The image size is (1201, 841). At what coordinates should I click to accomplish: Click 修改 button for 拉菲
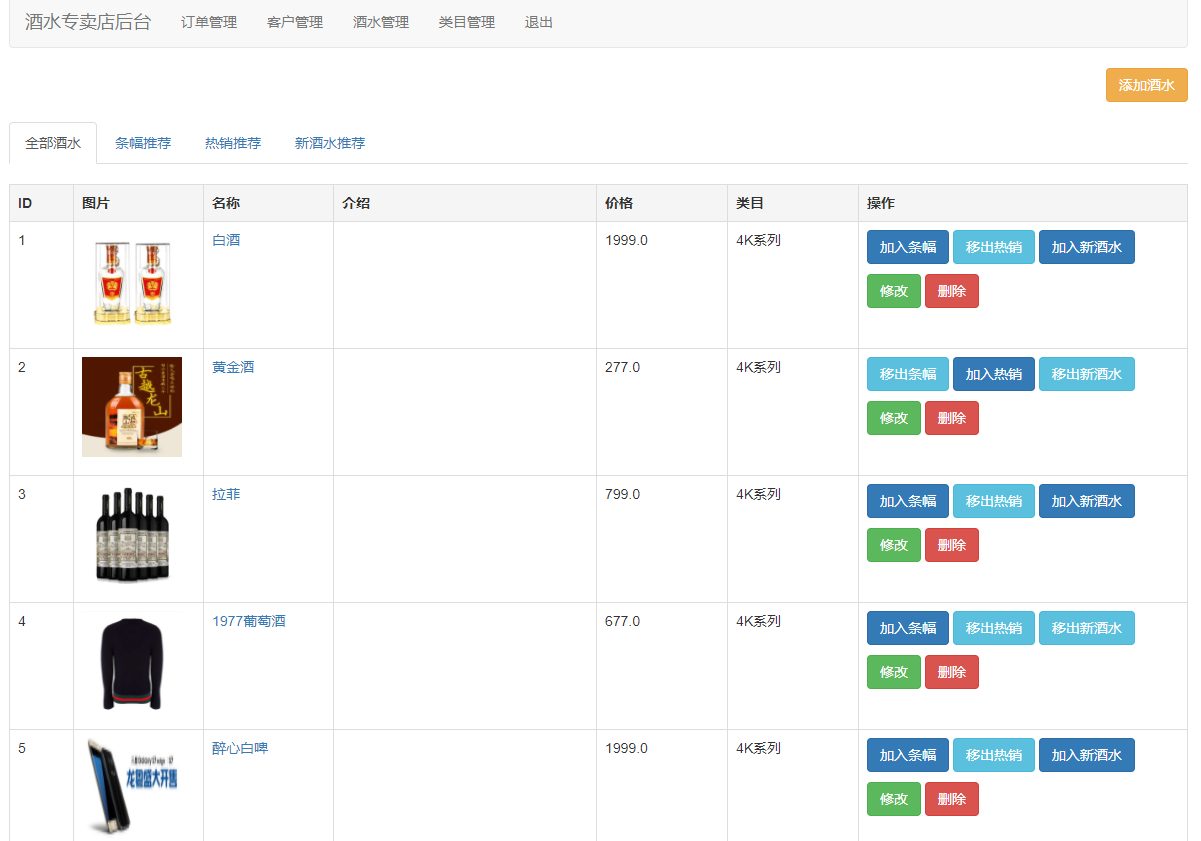click(893, 545)
